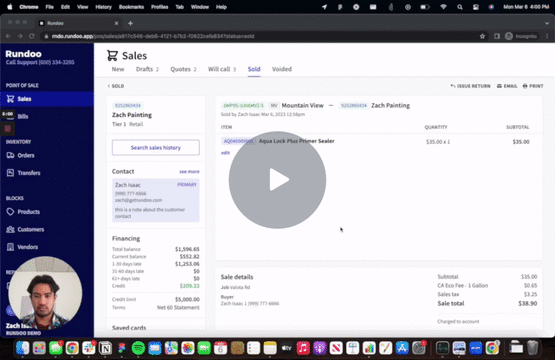This screenshot has width=555, height=360.
Task: Bookmark this page with the star icon
Action: [x=482, y=36]
